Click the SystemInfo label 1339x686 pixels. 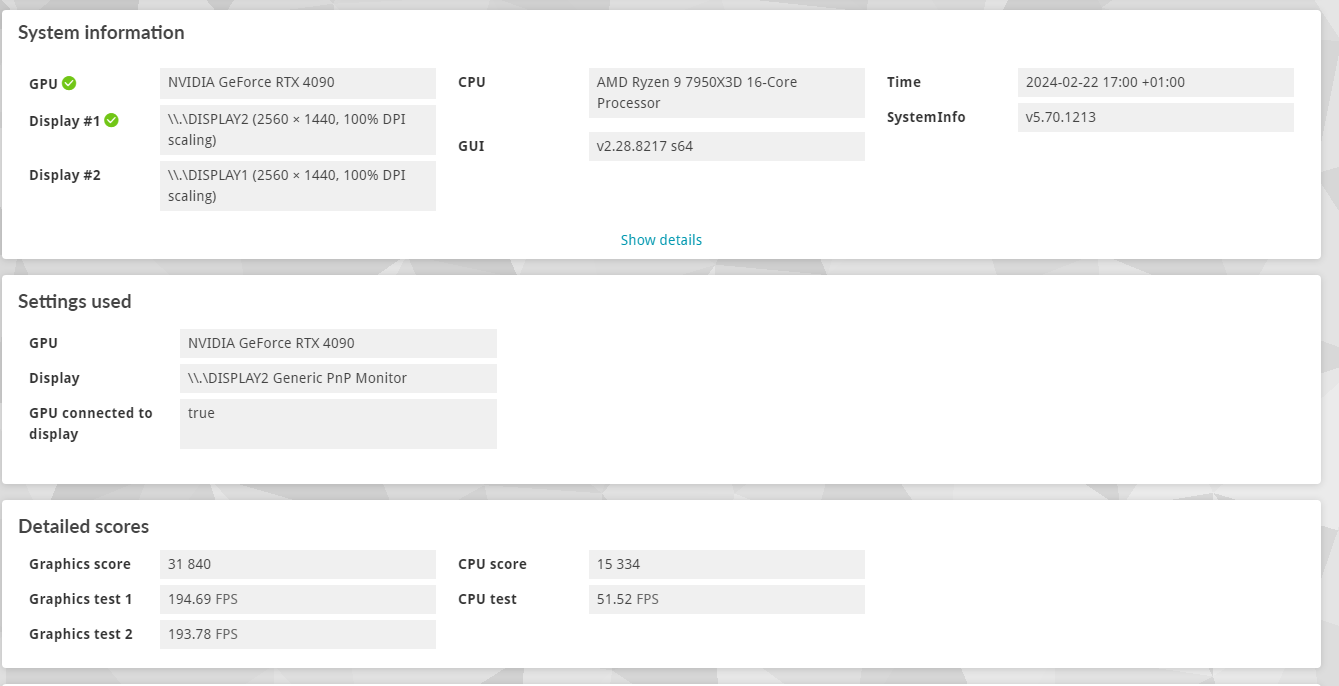pyautogui.click(x=926, y=117)
